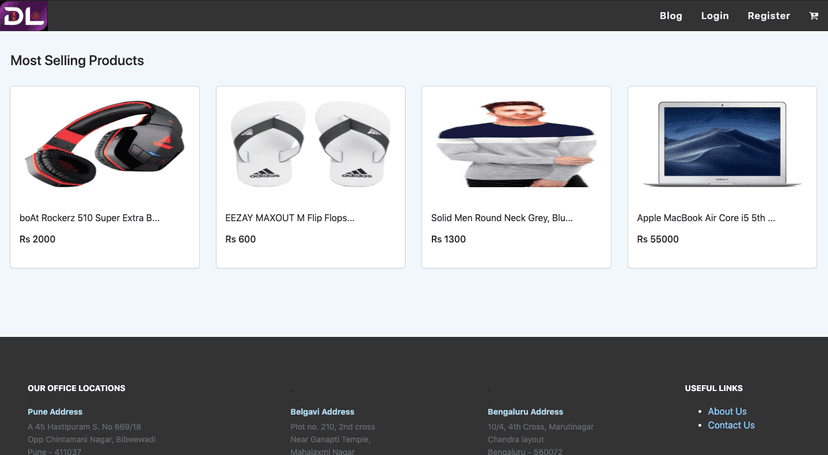Click EEZAY MAXOUT M Flip Flops title

pyautogui.click(x=290, y=217)
